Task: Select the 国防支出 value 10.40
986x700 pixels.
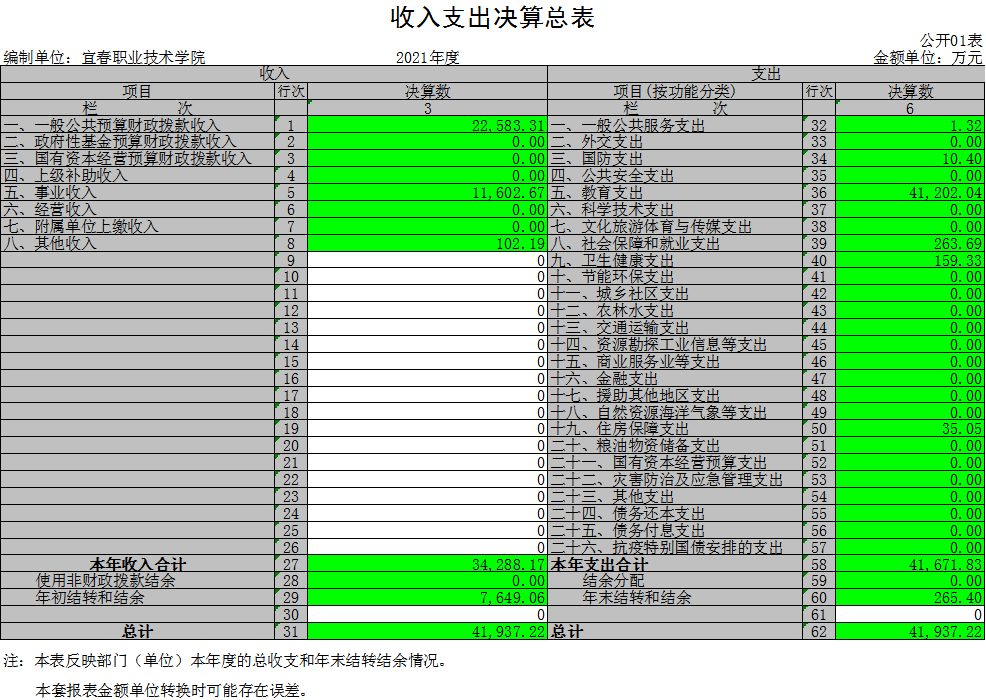Action: point(909,159)
